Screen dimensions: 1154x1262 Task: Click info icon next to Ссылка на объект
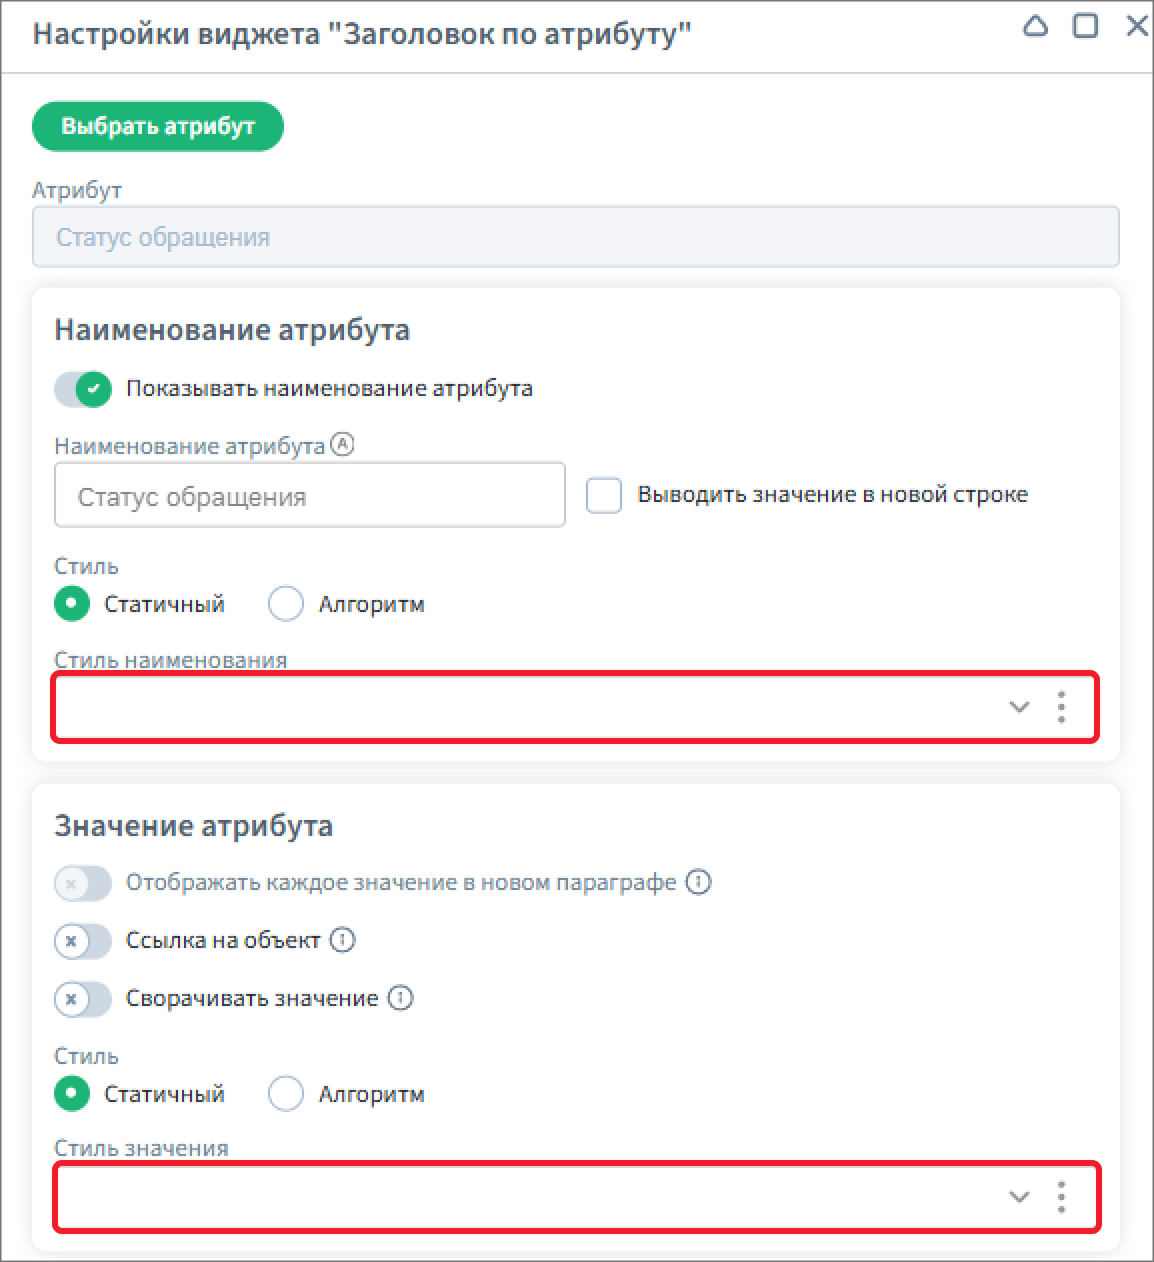[x=342, y=940]
